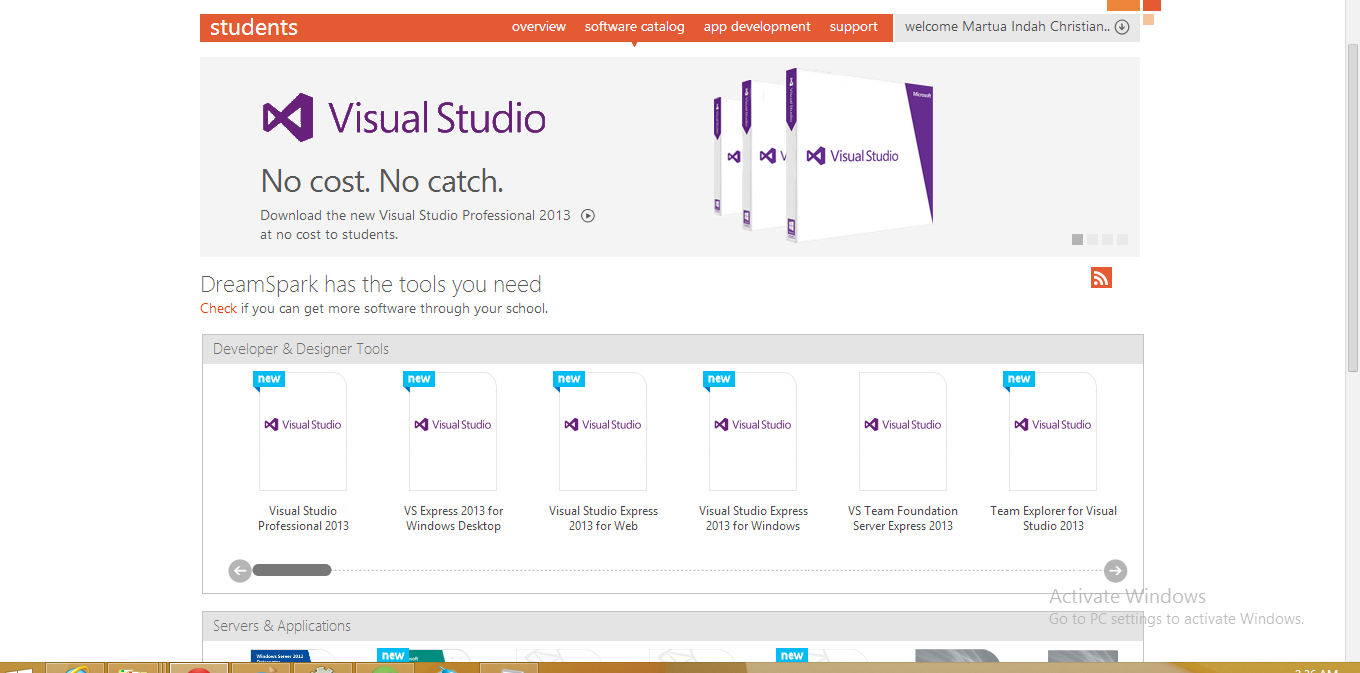Select the second banner slide indicator
The width and height of the screenshot is (1360, 673).
click(x=1092, y=240)
